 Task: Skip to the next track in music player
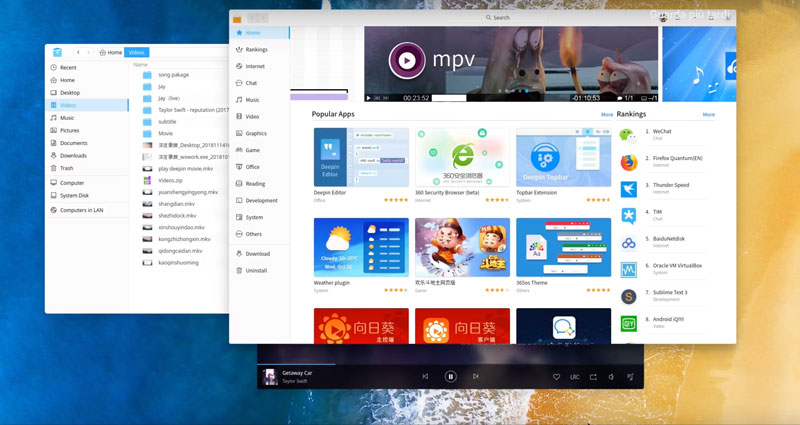476,377
